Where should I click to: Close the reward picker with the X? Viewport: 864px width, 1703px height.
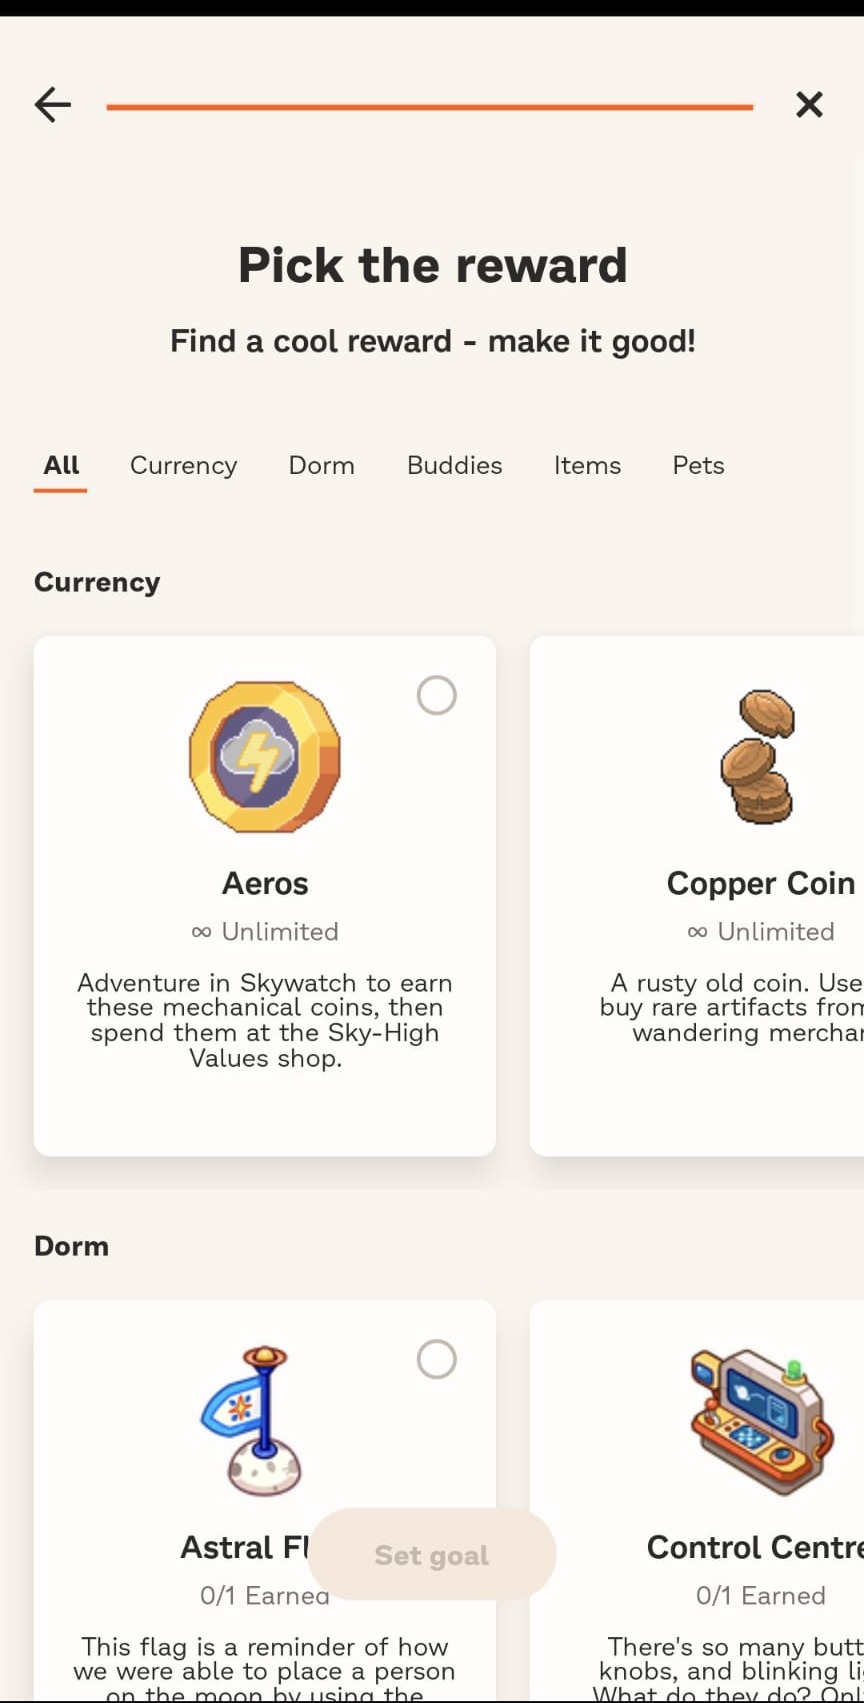click(809, 104)
